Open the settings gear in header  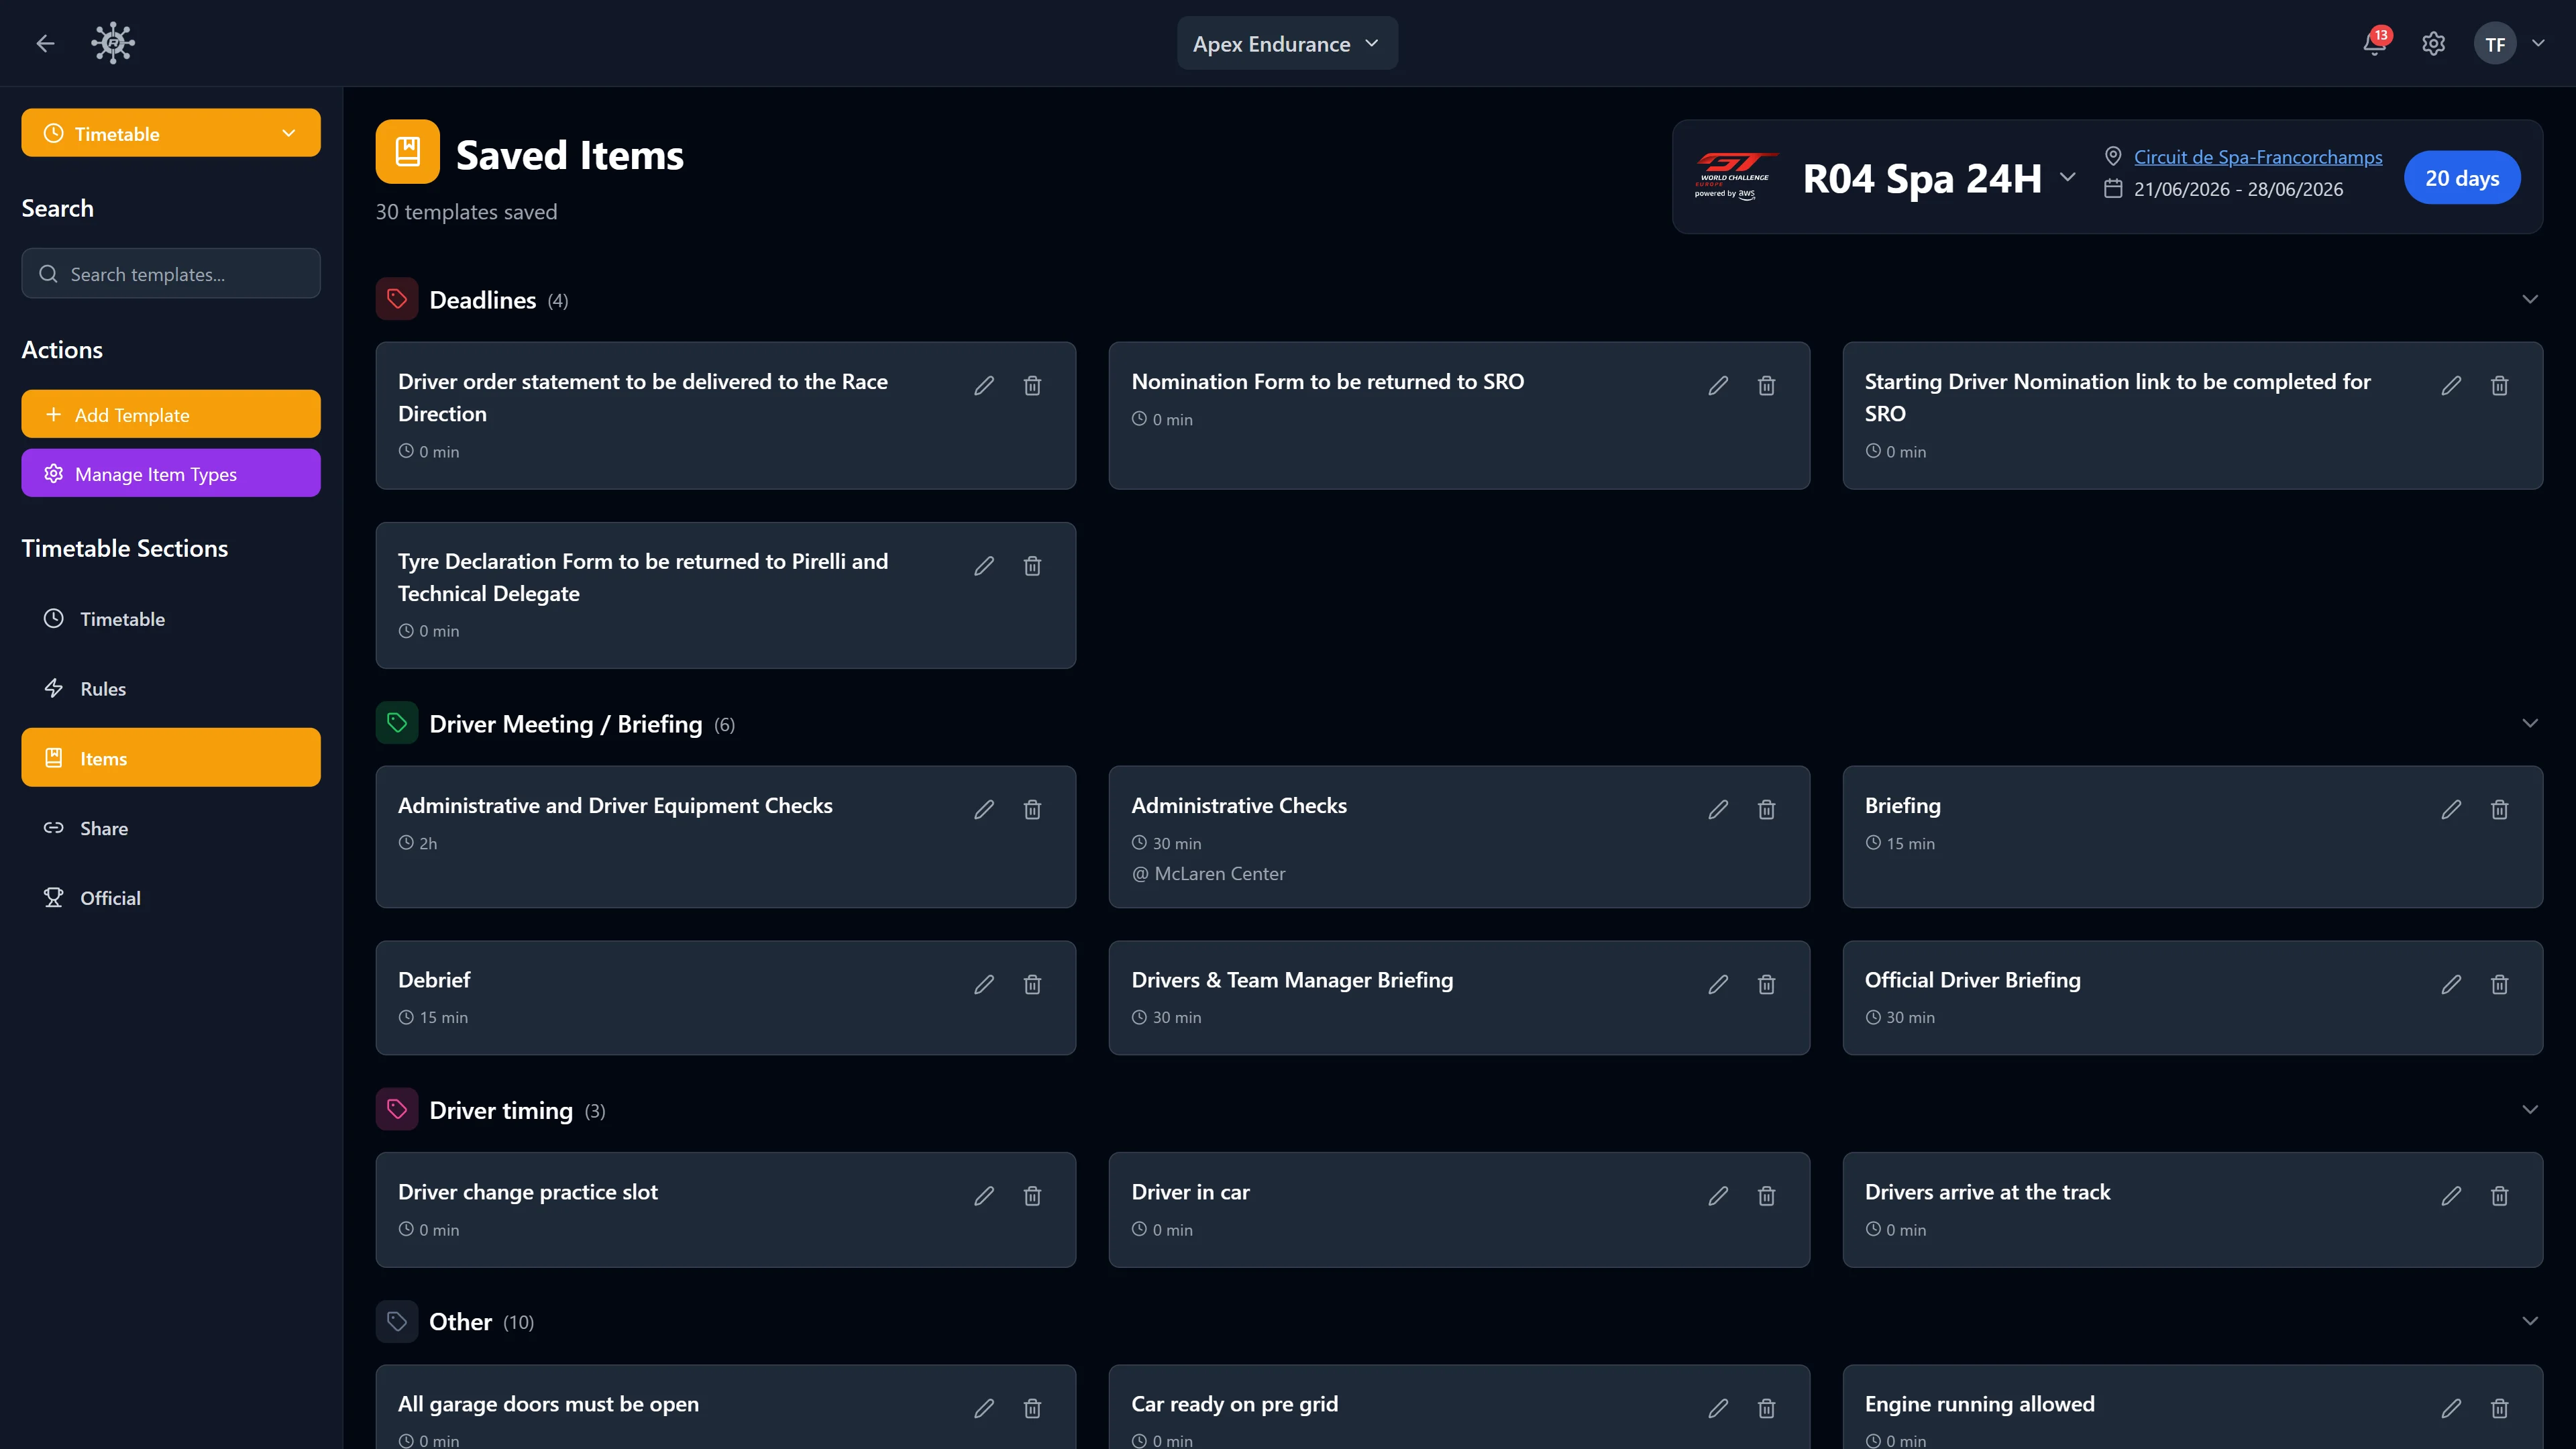tap(2433, 44)
